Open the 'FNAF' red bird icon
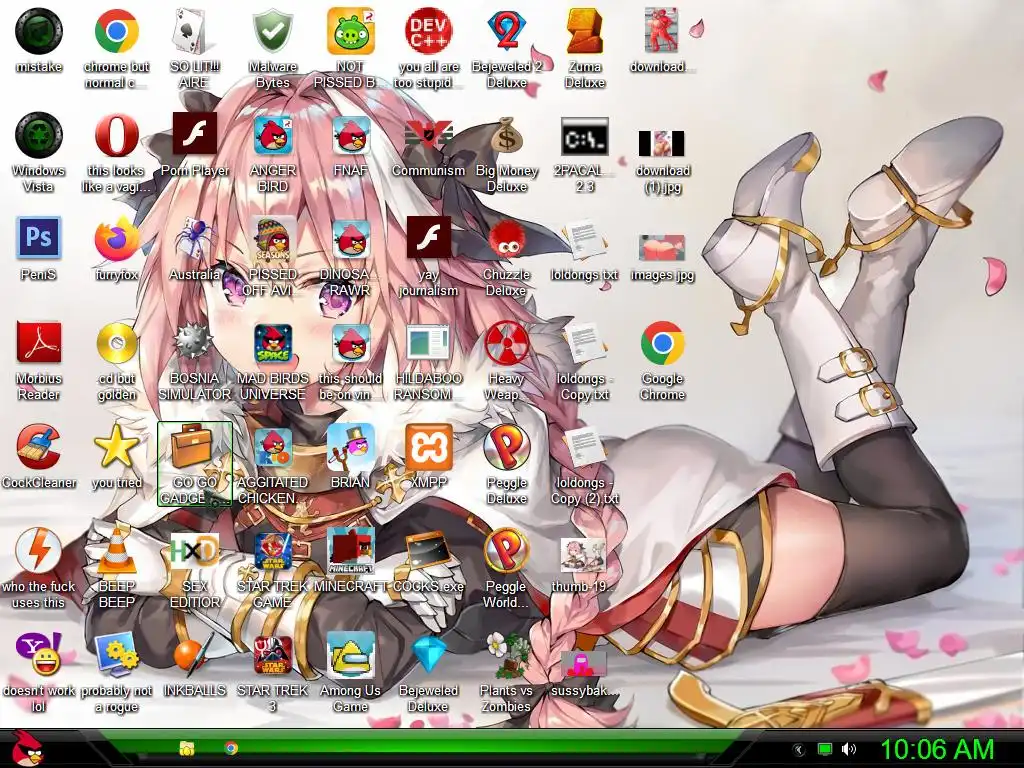Screen dimensions: 1024x768 coord(351,135)
